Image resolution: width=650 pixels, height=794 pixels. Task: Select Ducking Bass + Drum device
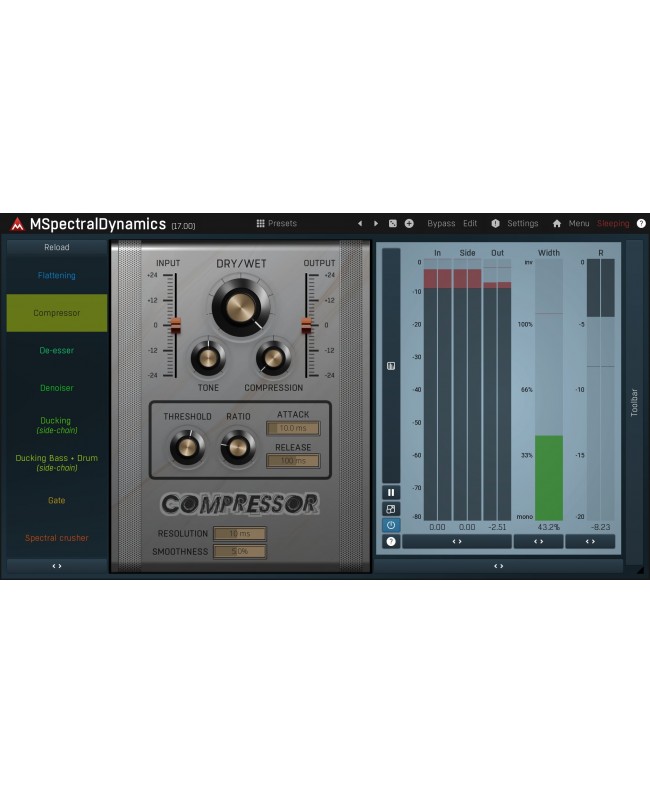[x=57, y=463]
